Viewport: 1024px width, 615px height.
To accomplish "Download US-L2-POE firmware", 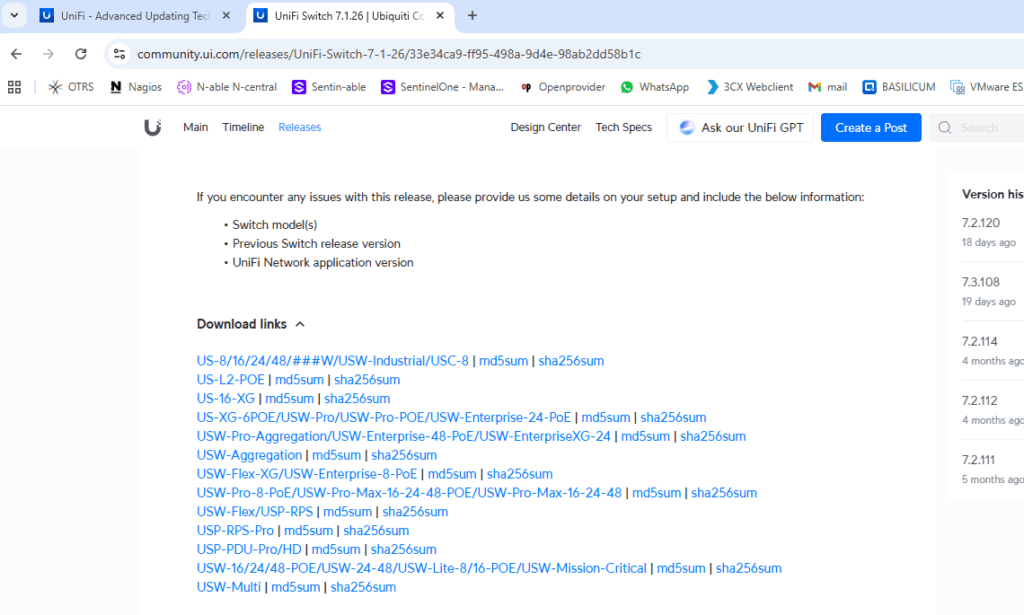I will click(231, 379).
